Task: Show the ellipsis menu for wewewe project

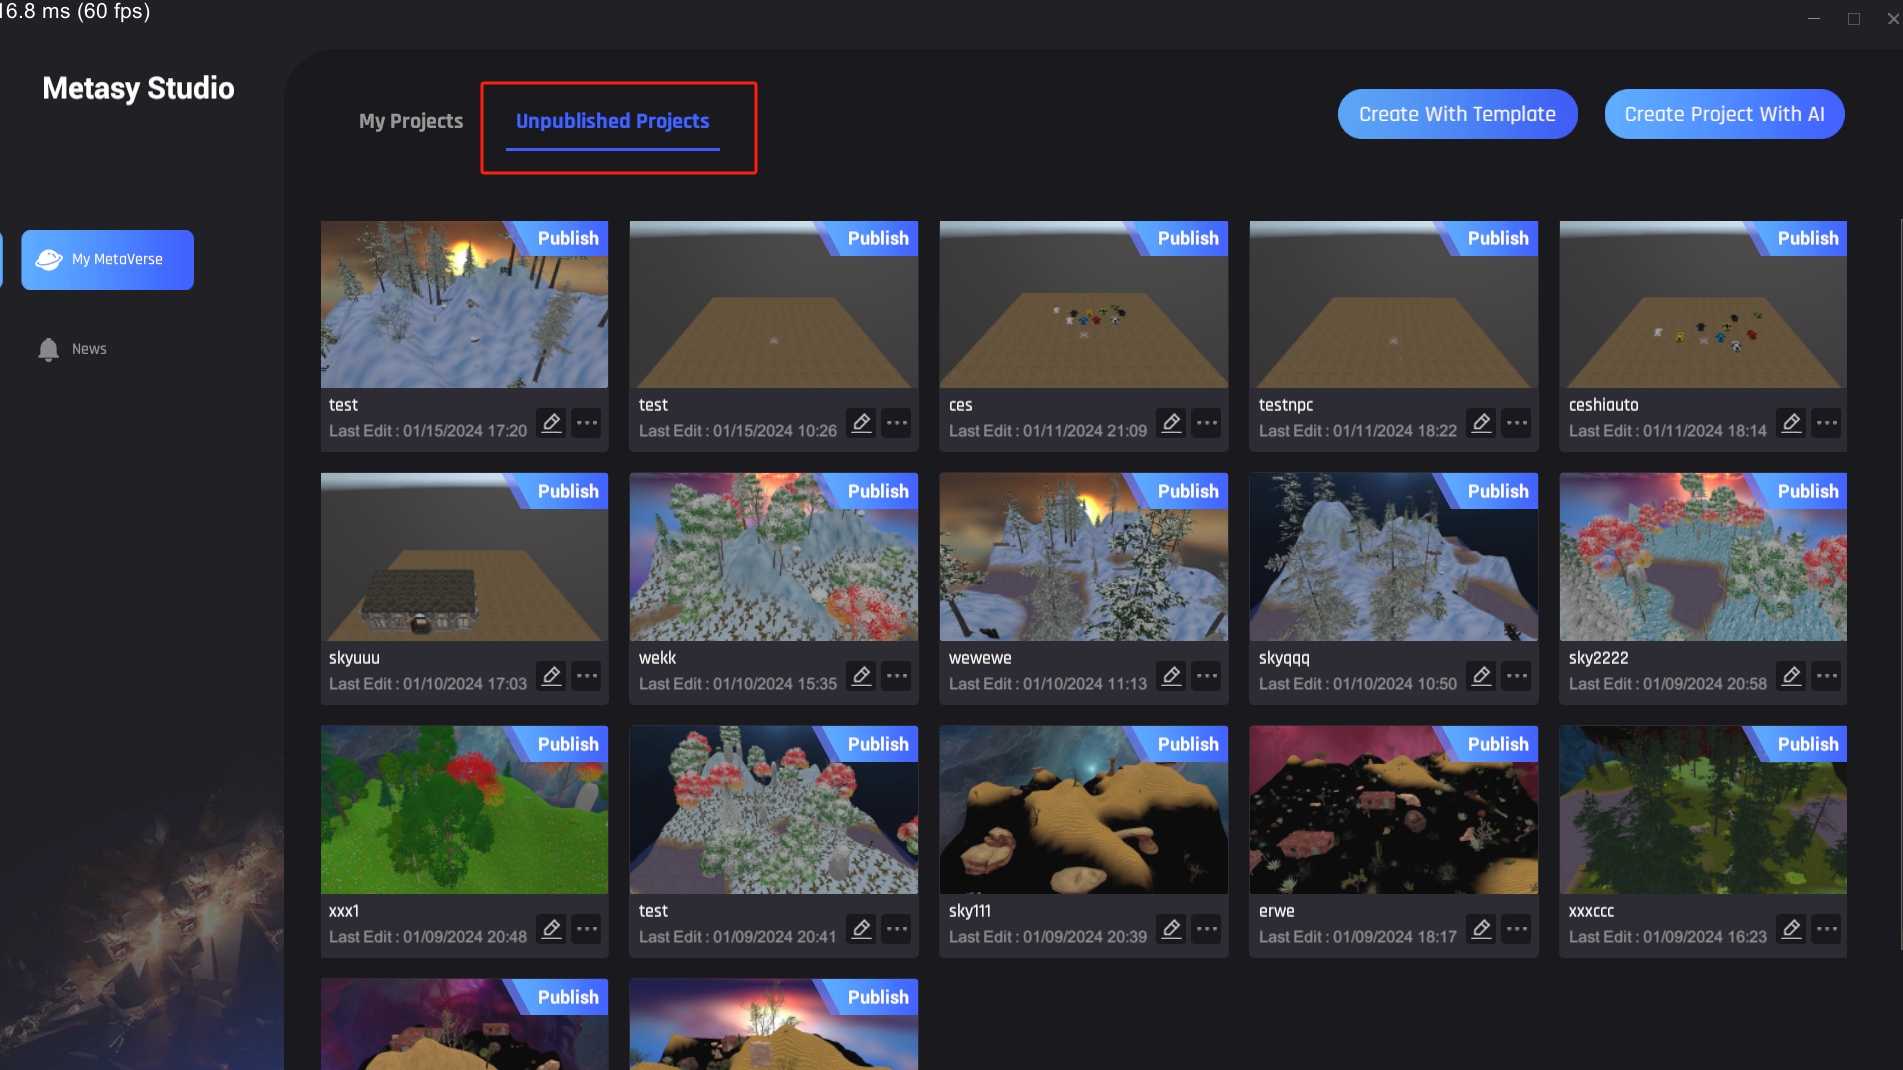Action: pyautogui.click(x=1207, y=676)
